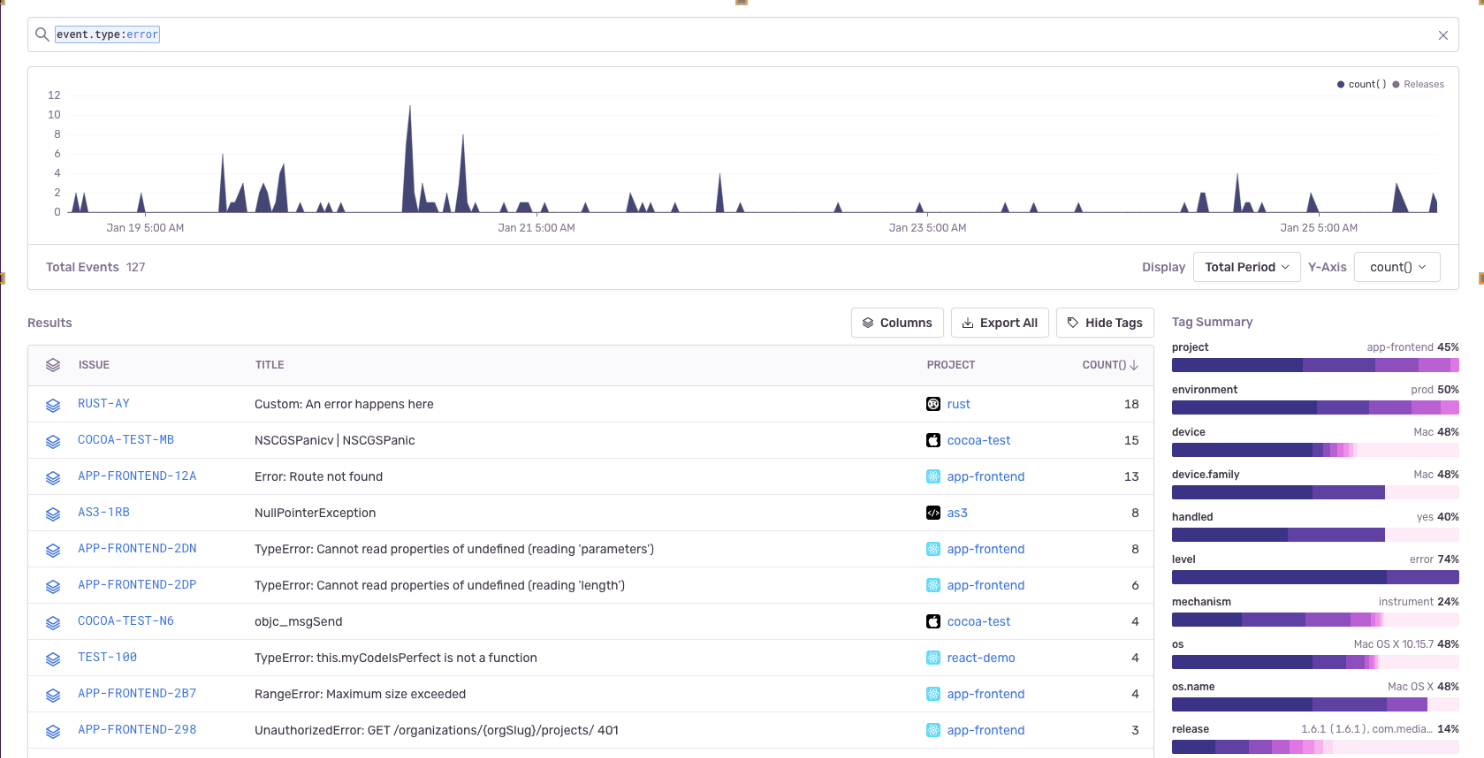This screenshot has height=758, width=1484.
Task: Click into the event.type:error search field
Action: 700,35
